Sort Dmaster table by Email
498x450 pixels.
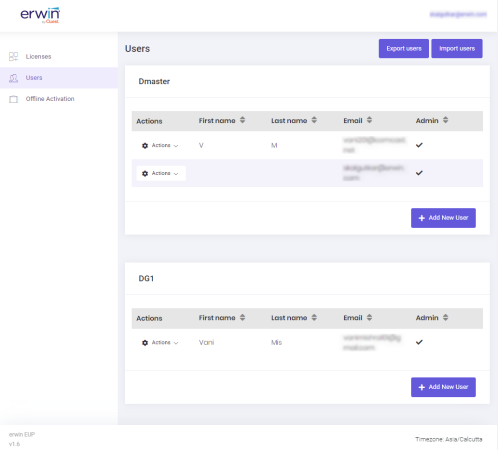(x=369, y=120)
